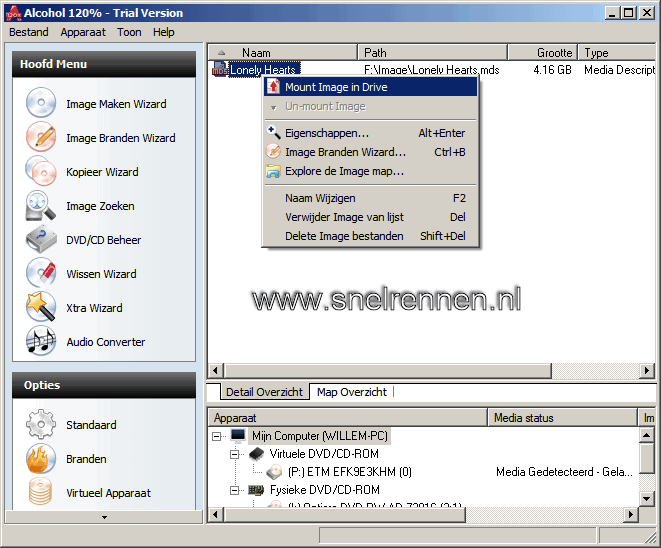Collapse Fysieke DVD/CD-ROM tree node
Image resolution: width=661 pixels, height=548 pixels.
point(234,490)
